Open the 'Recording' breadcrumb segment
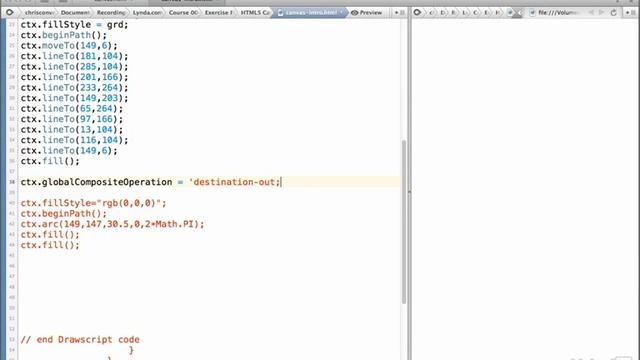Viewport: 640px width, 360px height. pyautogui.click(x=111, y=13)
